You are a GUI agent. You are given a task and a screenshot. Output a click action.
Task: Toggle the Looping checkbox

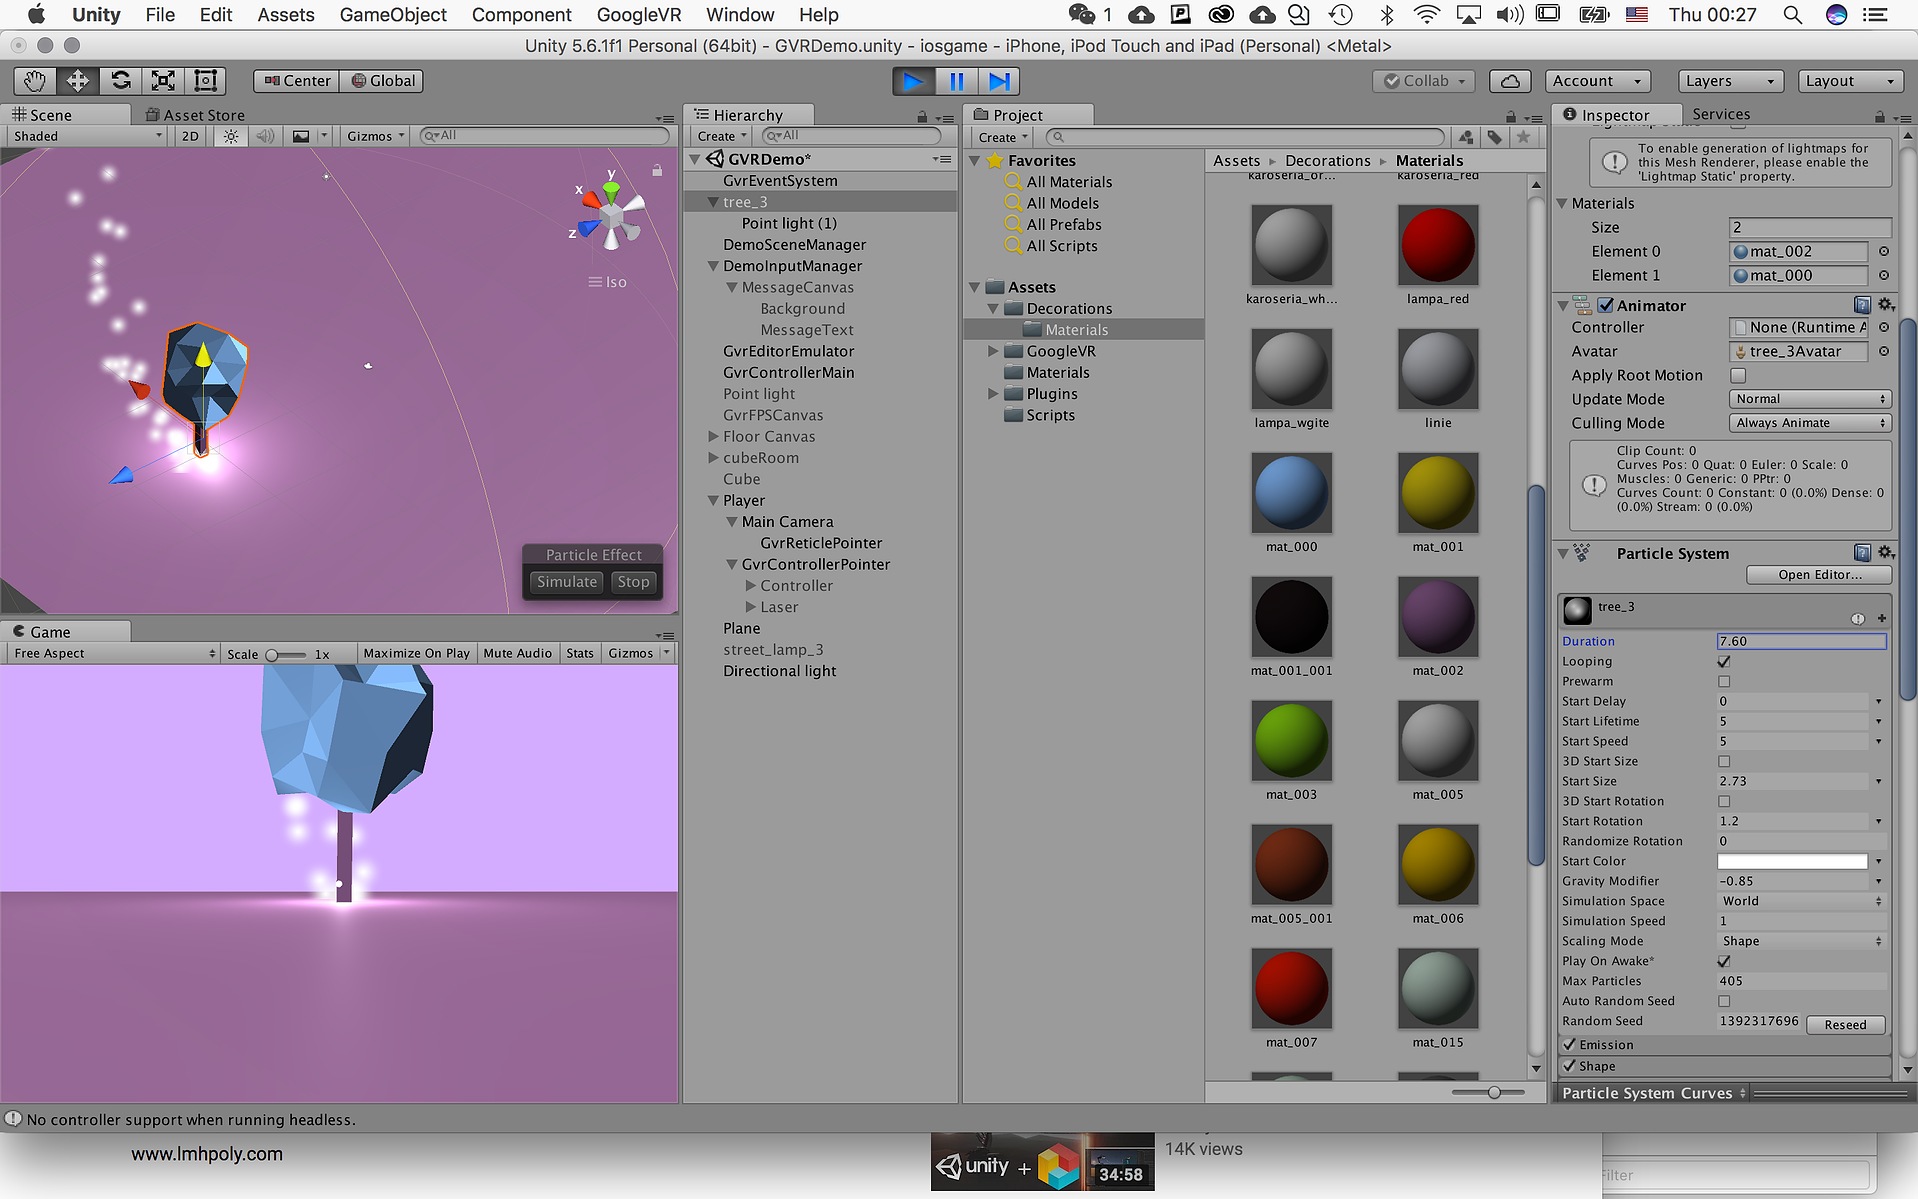(1724, 662)
